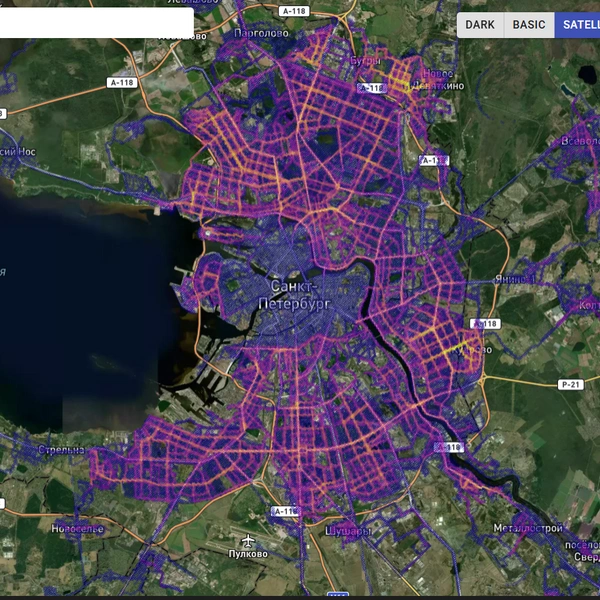Switch map style to DARK
The image size is (600, 600).
click(x=480, y=25)
